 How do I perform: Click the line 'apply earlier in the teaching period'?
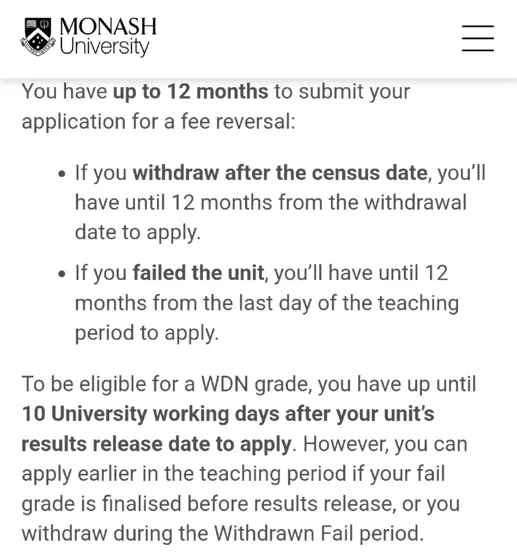point(233,474)
